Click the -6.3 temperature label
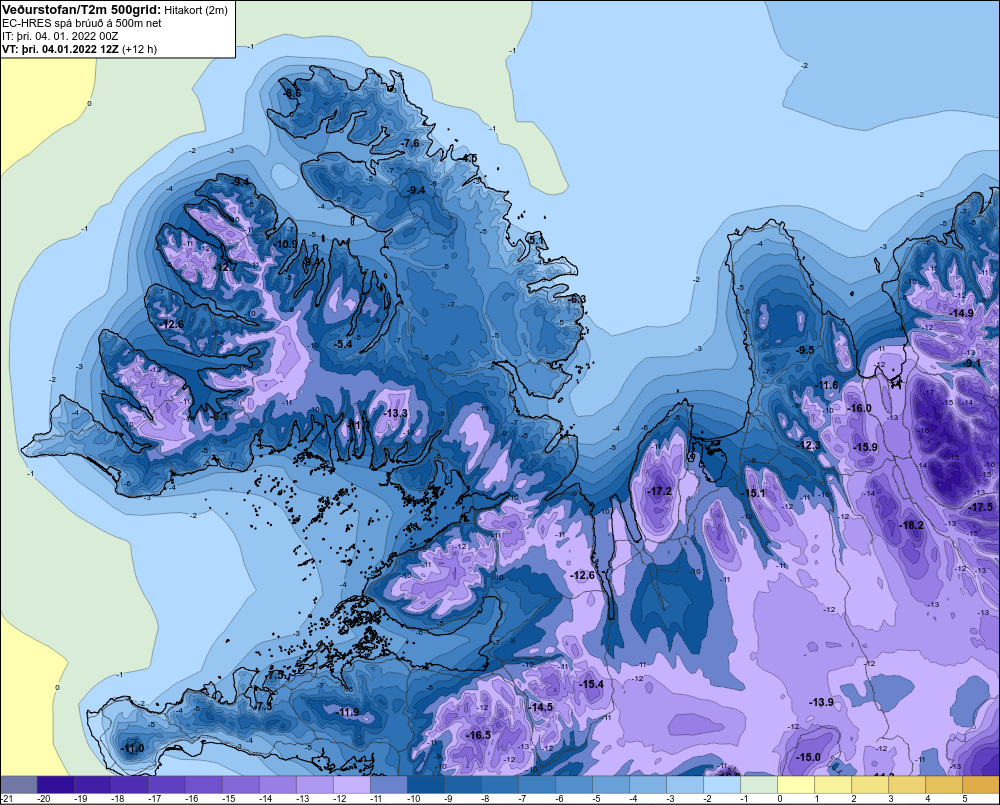 click(577, 299)
